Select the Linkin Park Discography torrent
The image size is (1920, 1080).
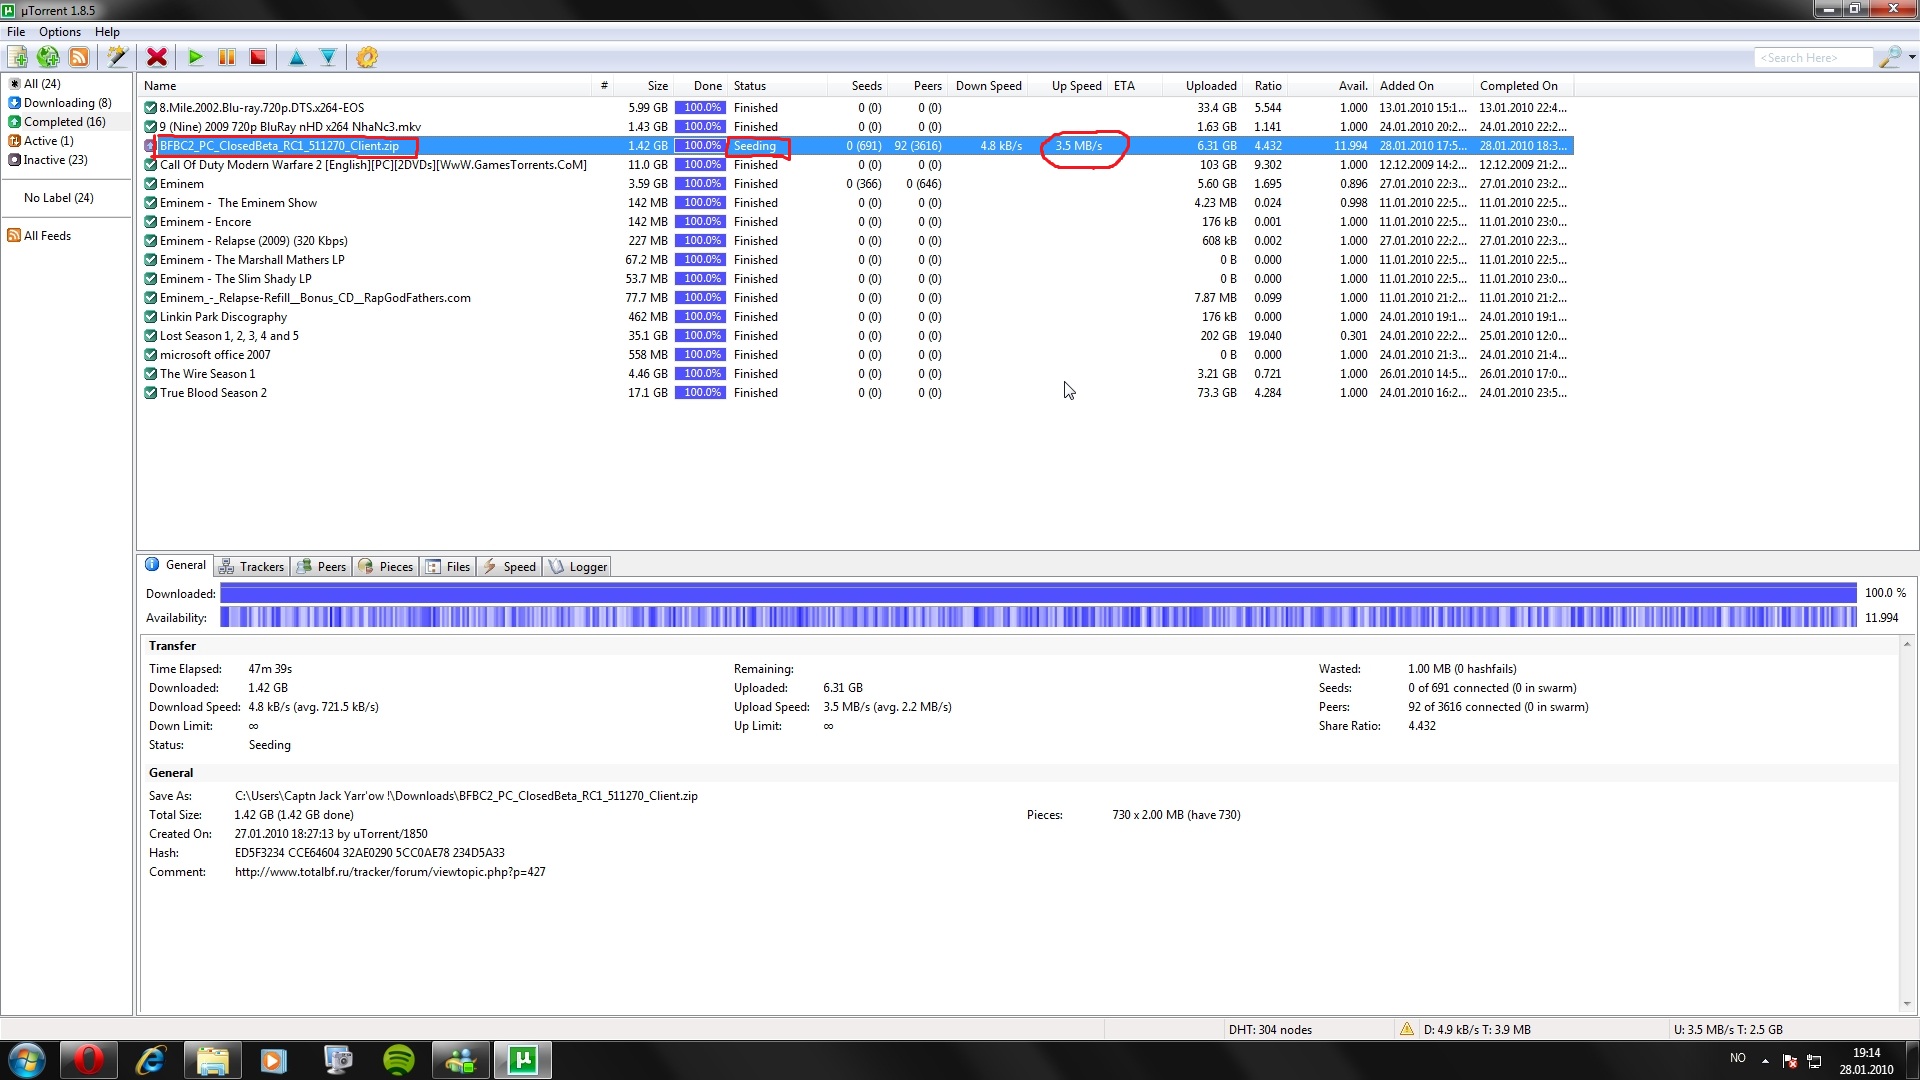pos(856,317)
